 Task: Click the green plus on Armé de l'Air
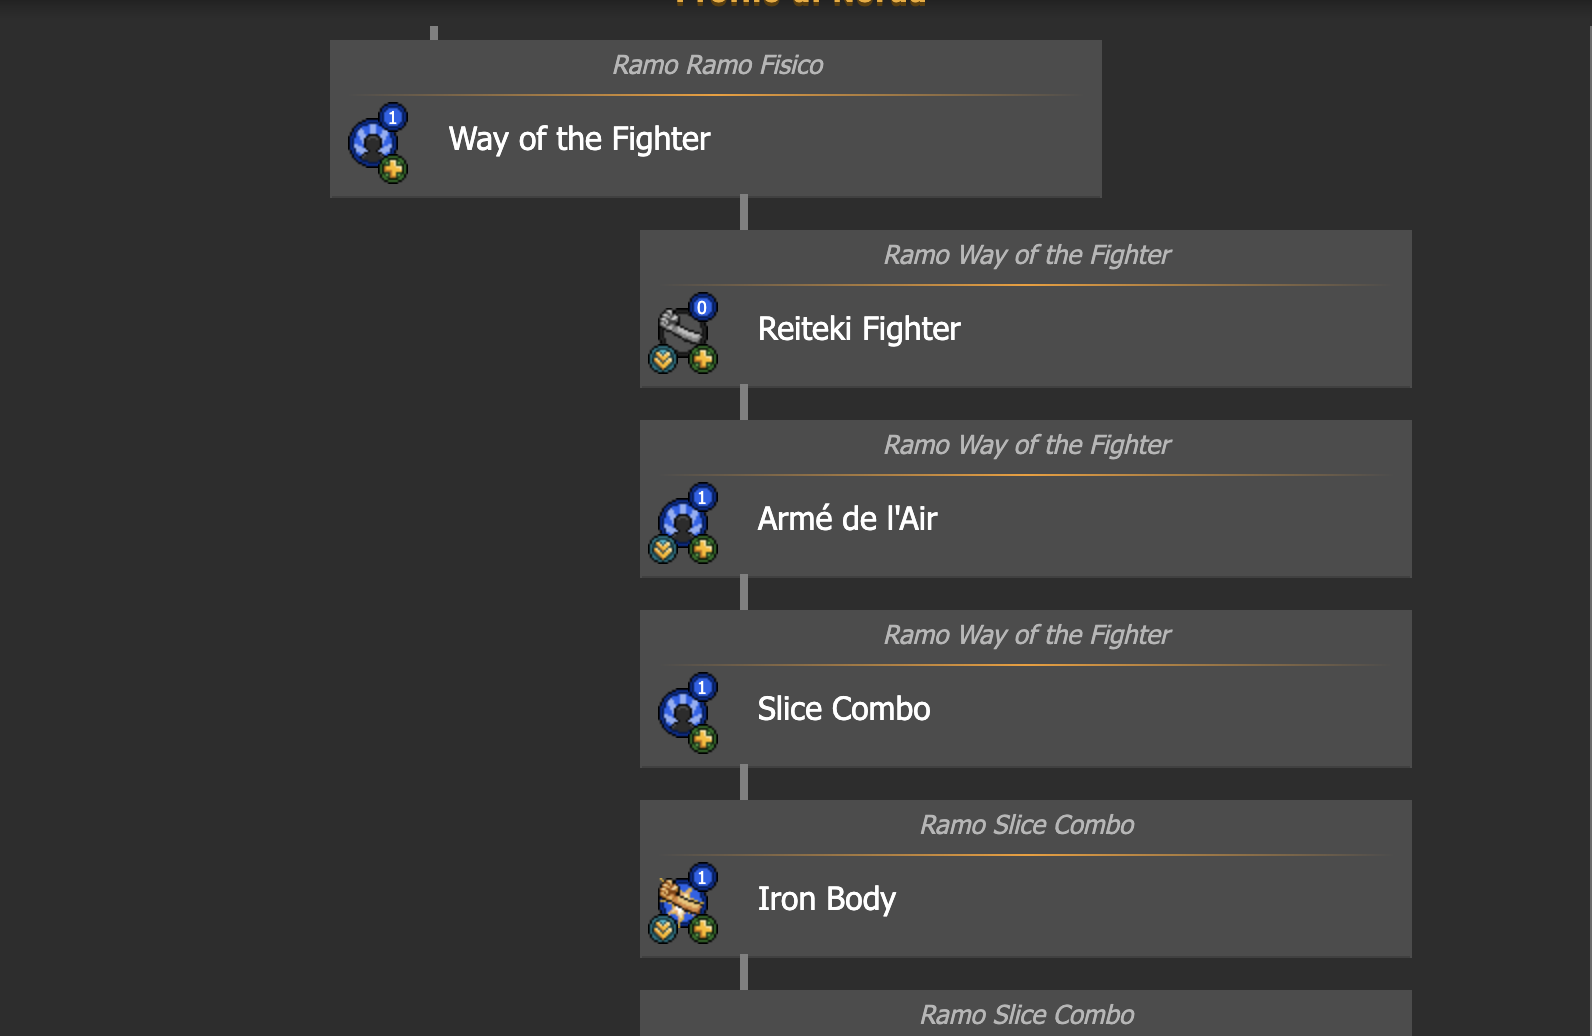(703, 549)
